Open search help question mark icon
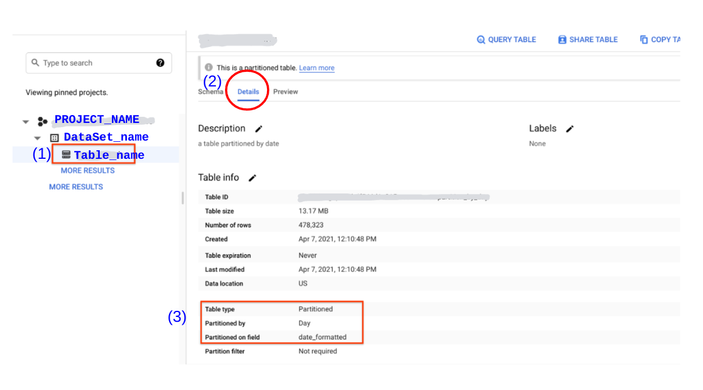Viewport: 703px width, 390px height. click(160, 63)
